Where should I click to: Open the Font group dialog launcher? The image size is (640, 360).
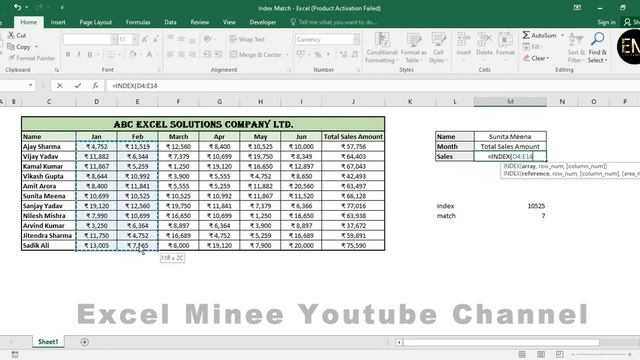click(158, 70)
